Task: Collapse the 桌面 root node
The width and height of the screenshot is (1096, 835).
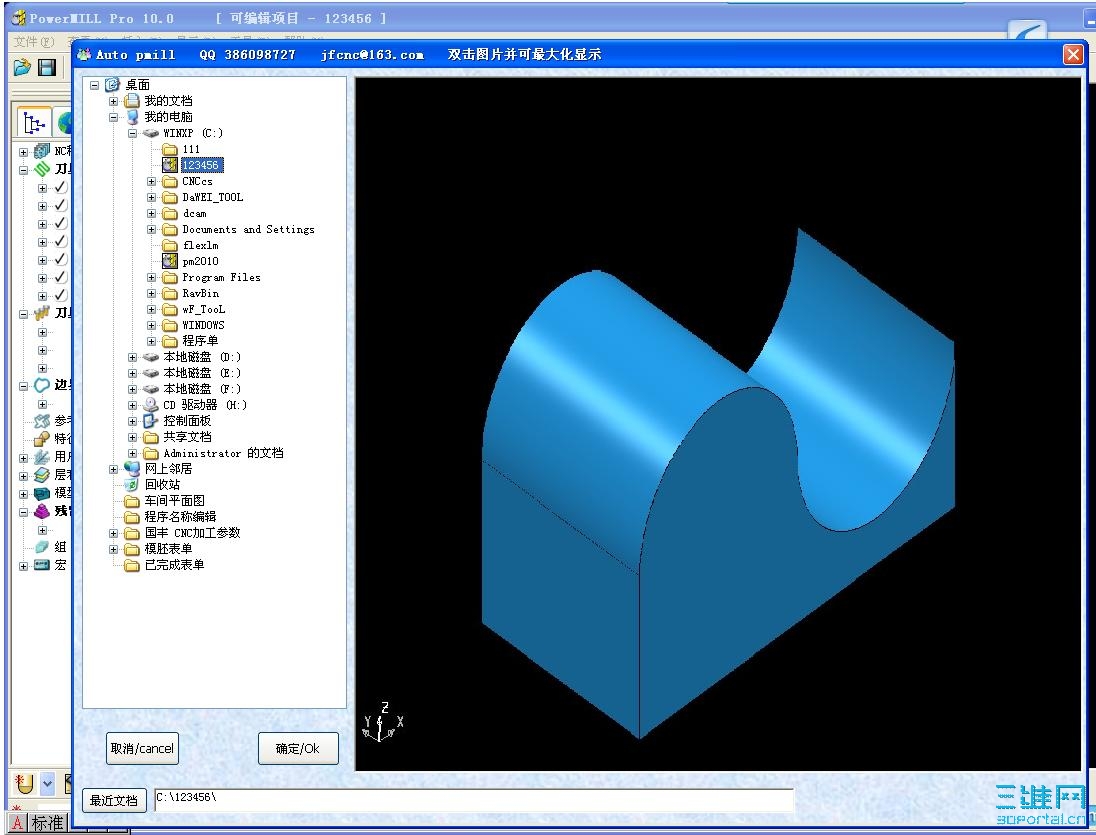Action: [94, 85]
